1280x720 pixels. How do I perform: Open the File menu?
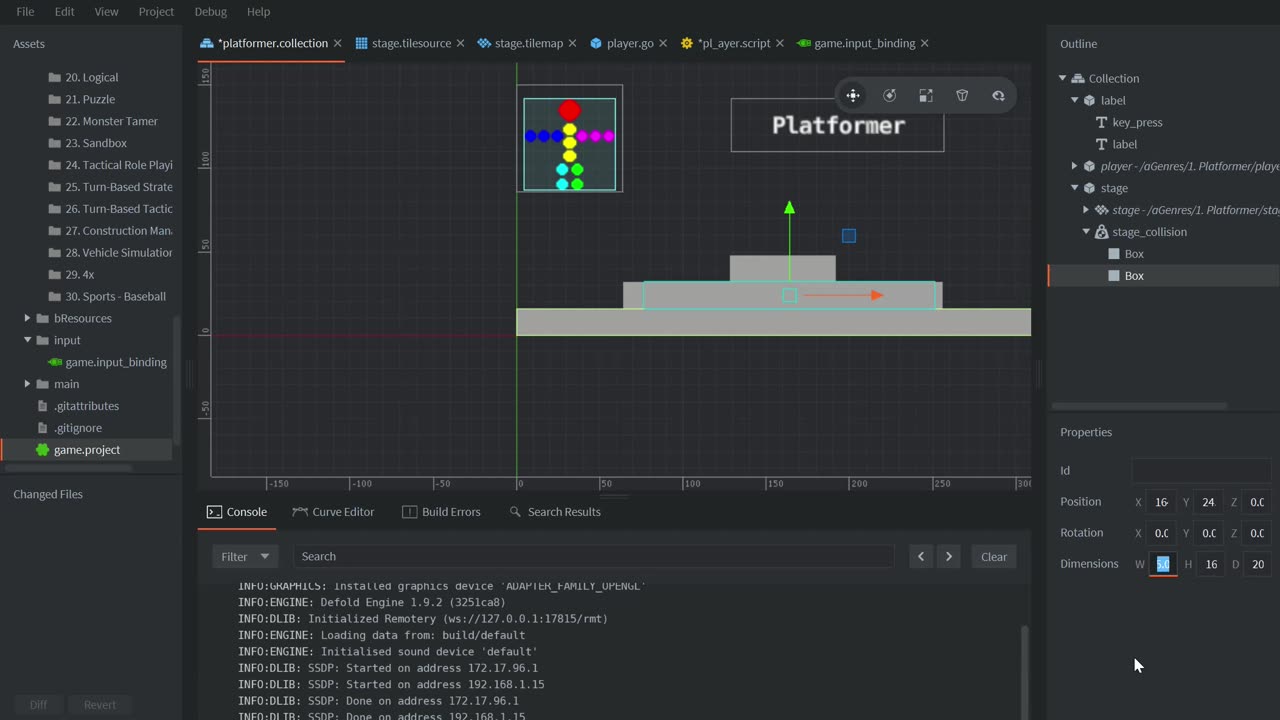point(25,12)
